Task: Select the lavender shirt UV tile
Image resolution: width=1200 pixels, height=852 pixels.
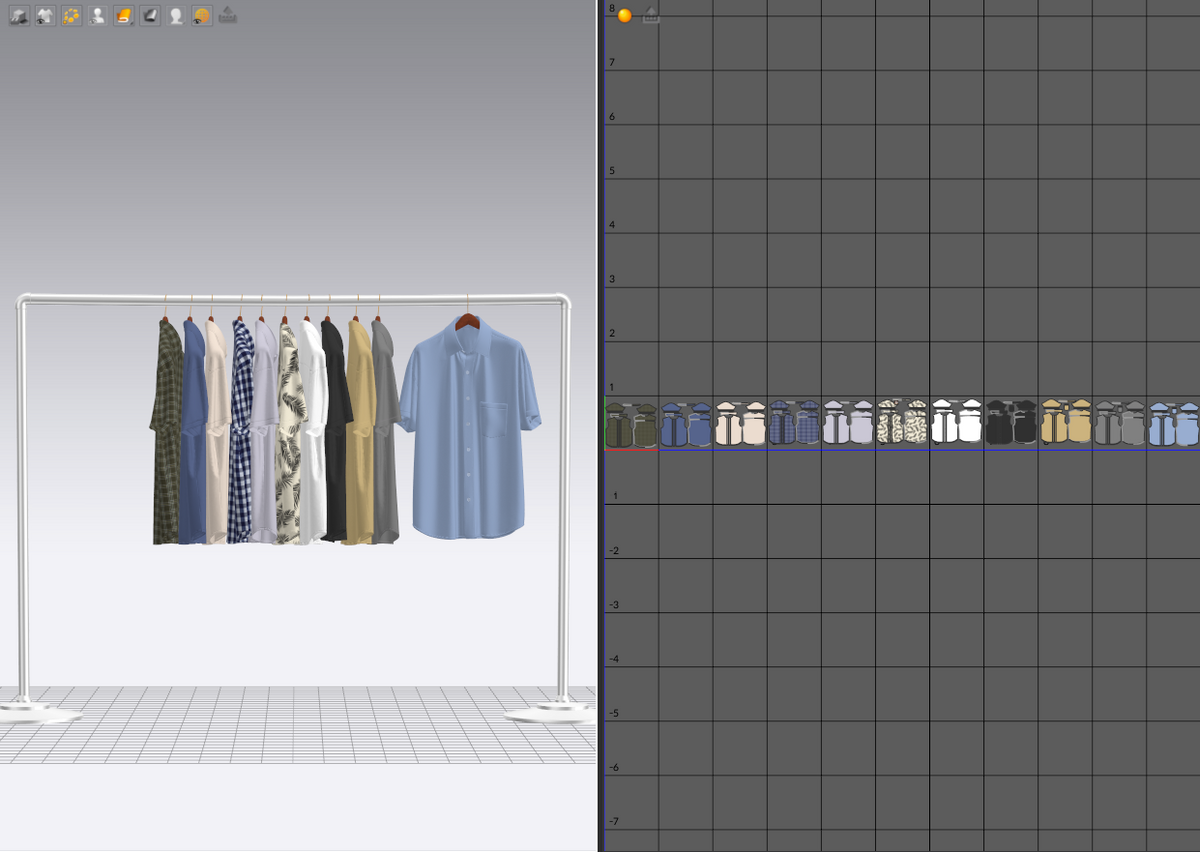Action: tap(848, 423)
